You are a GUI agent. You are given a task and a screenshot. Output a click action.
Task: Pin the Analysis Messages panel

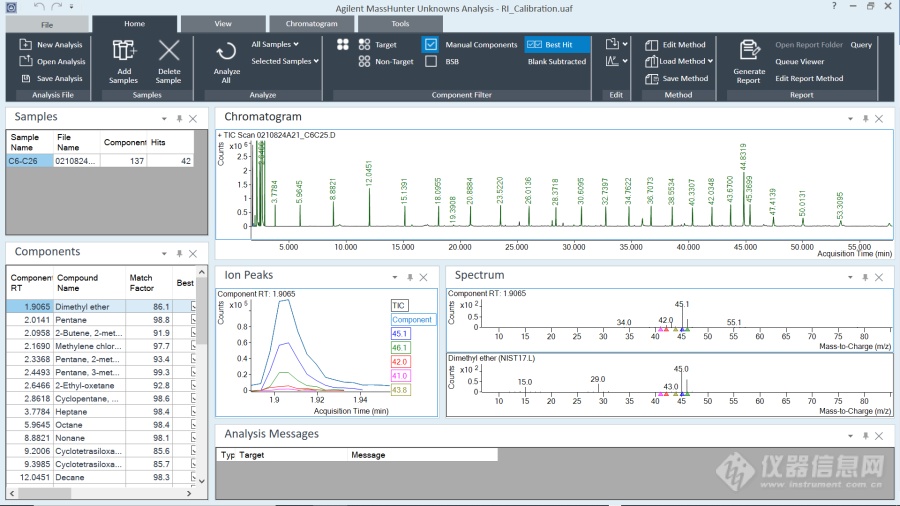(x=865, y=436)
